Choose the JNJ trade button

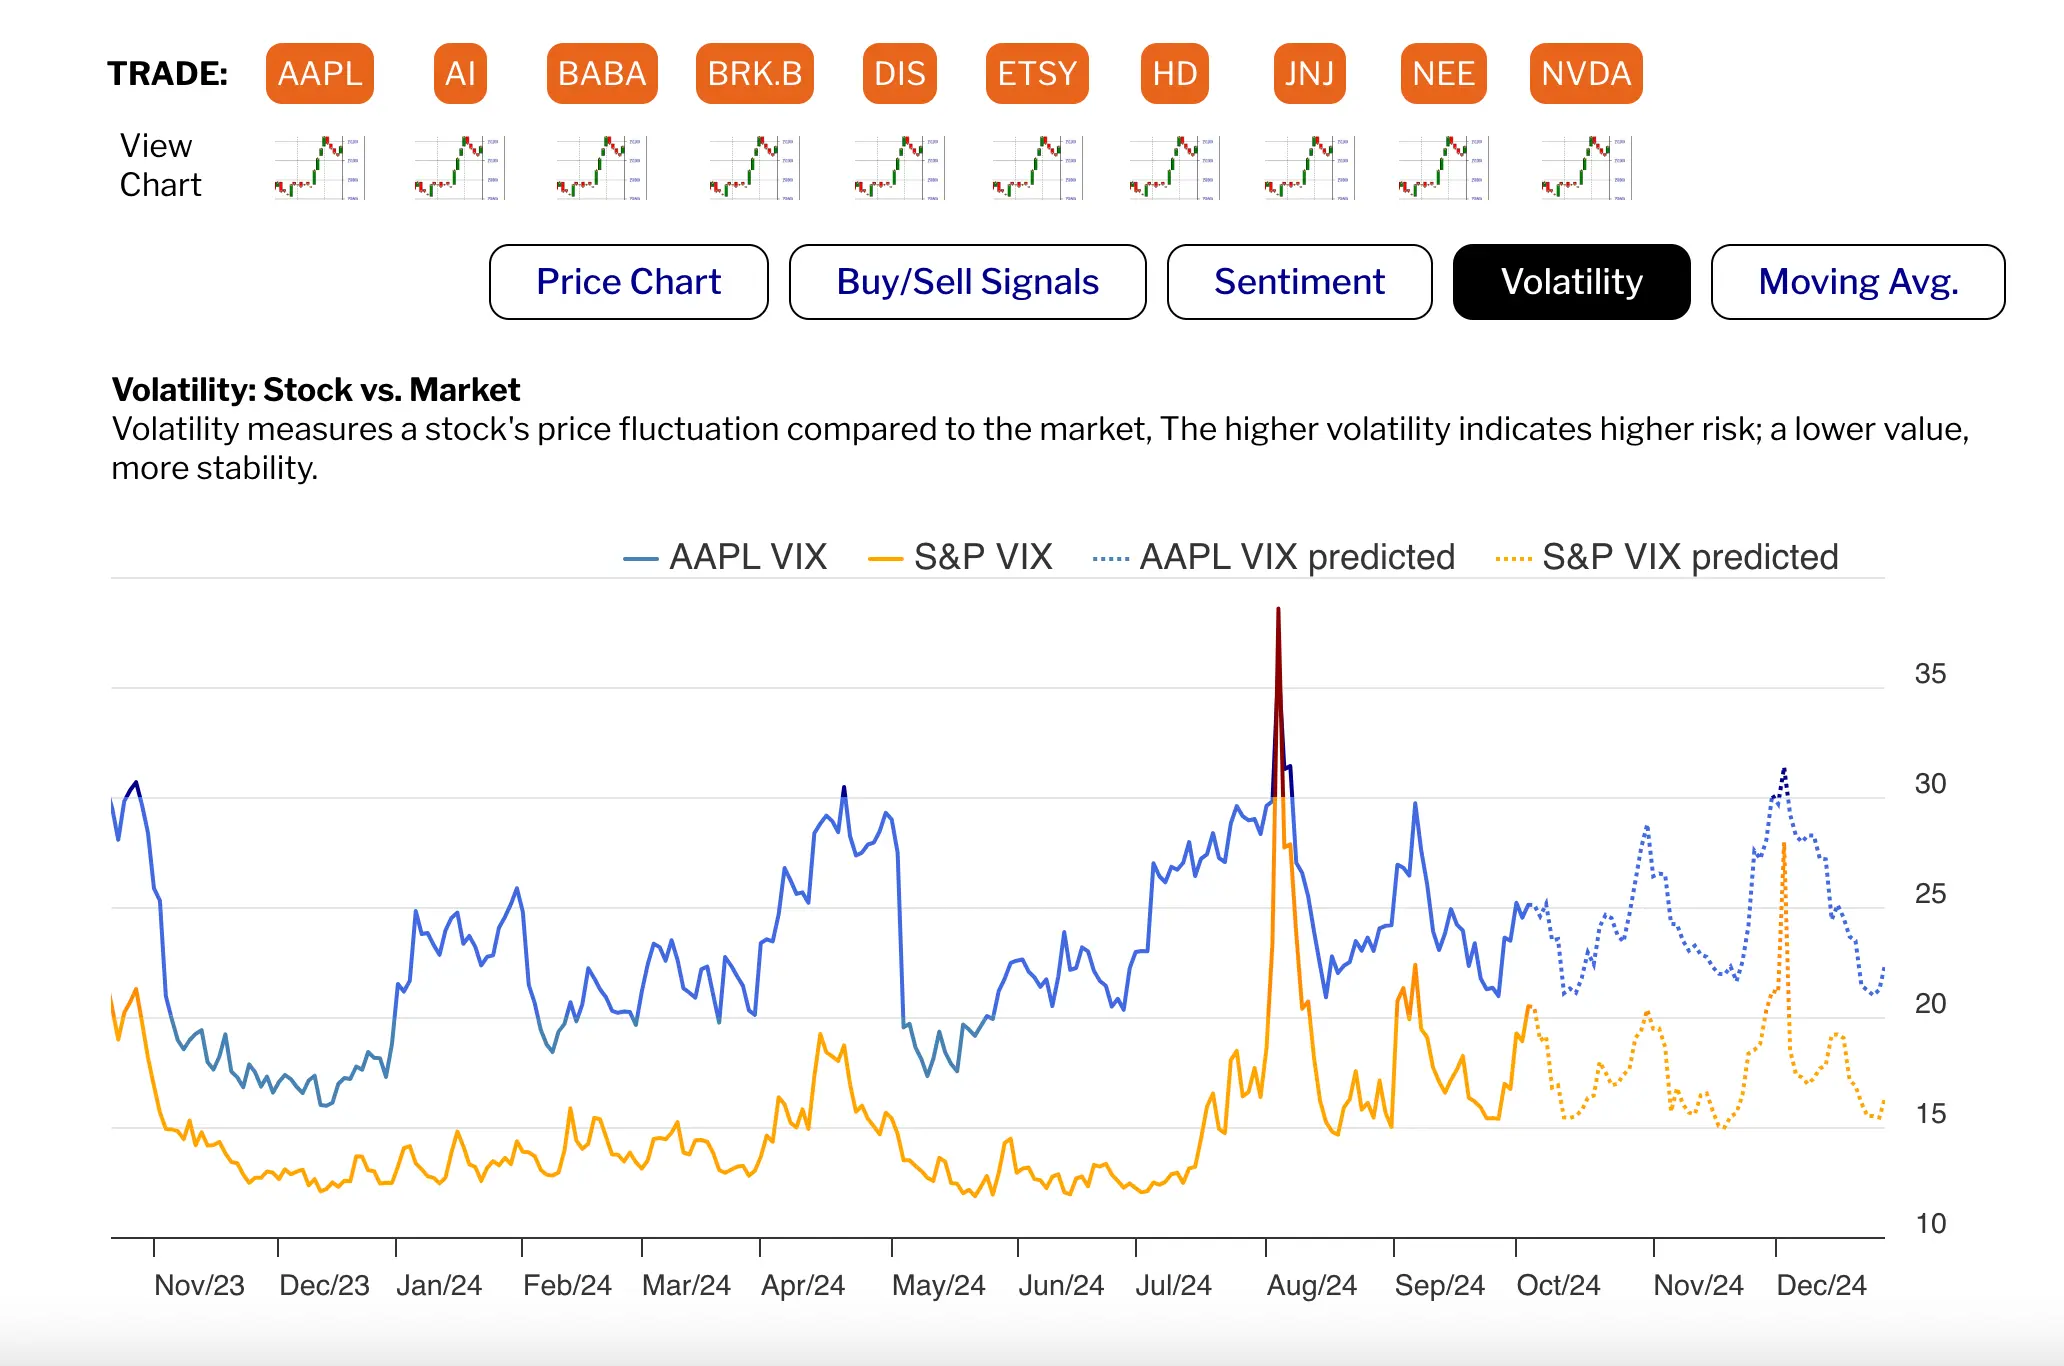coord(1310,74)
